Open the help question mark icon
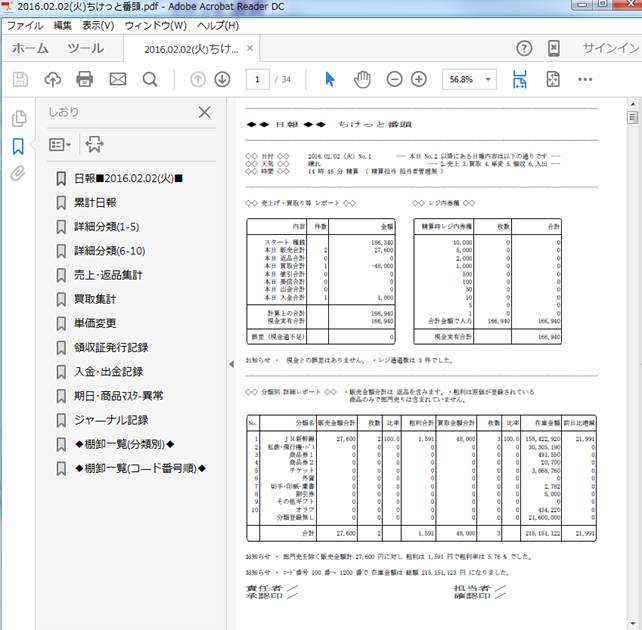Viewport: 642px width, 630px height. pos(524,48)
